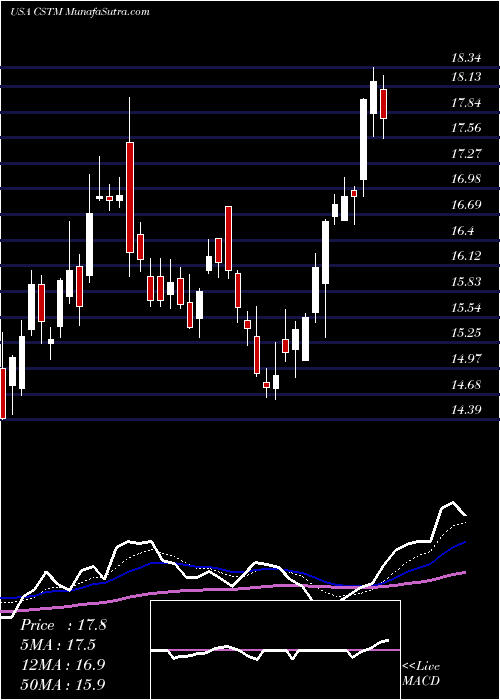The image size is (500, 700).
Task: Click the 5MA : 17.5 readout
Action: (58, 645)
